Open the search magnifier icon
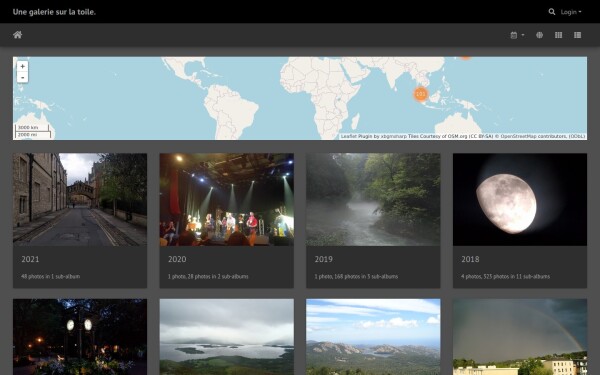This screenshot has width=600, height=375. 551,12
